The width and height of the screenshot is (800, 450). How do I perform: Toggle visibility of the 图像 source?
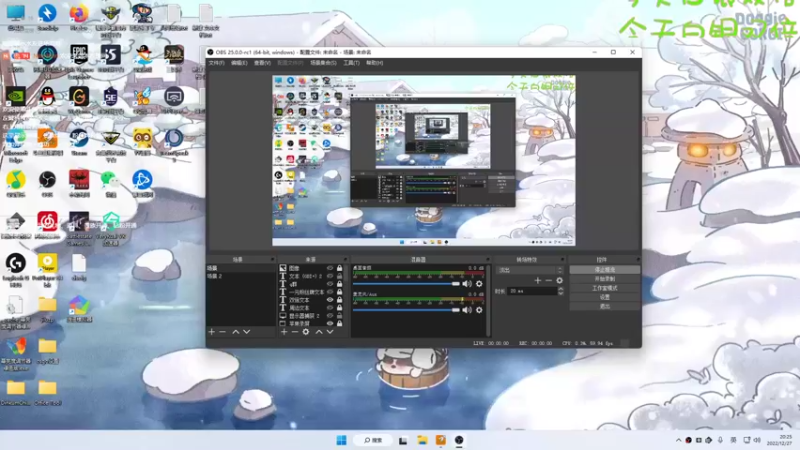pyautogui.click(x=330, y=268)
